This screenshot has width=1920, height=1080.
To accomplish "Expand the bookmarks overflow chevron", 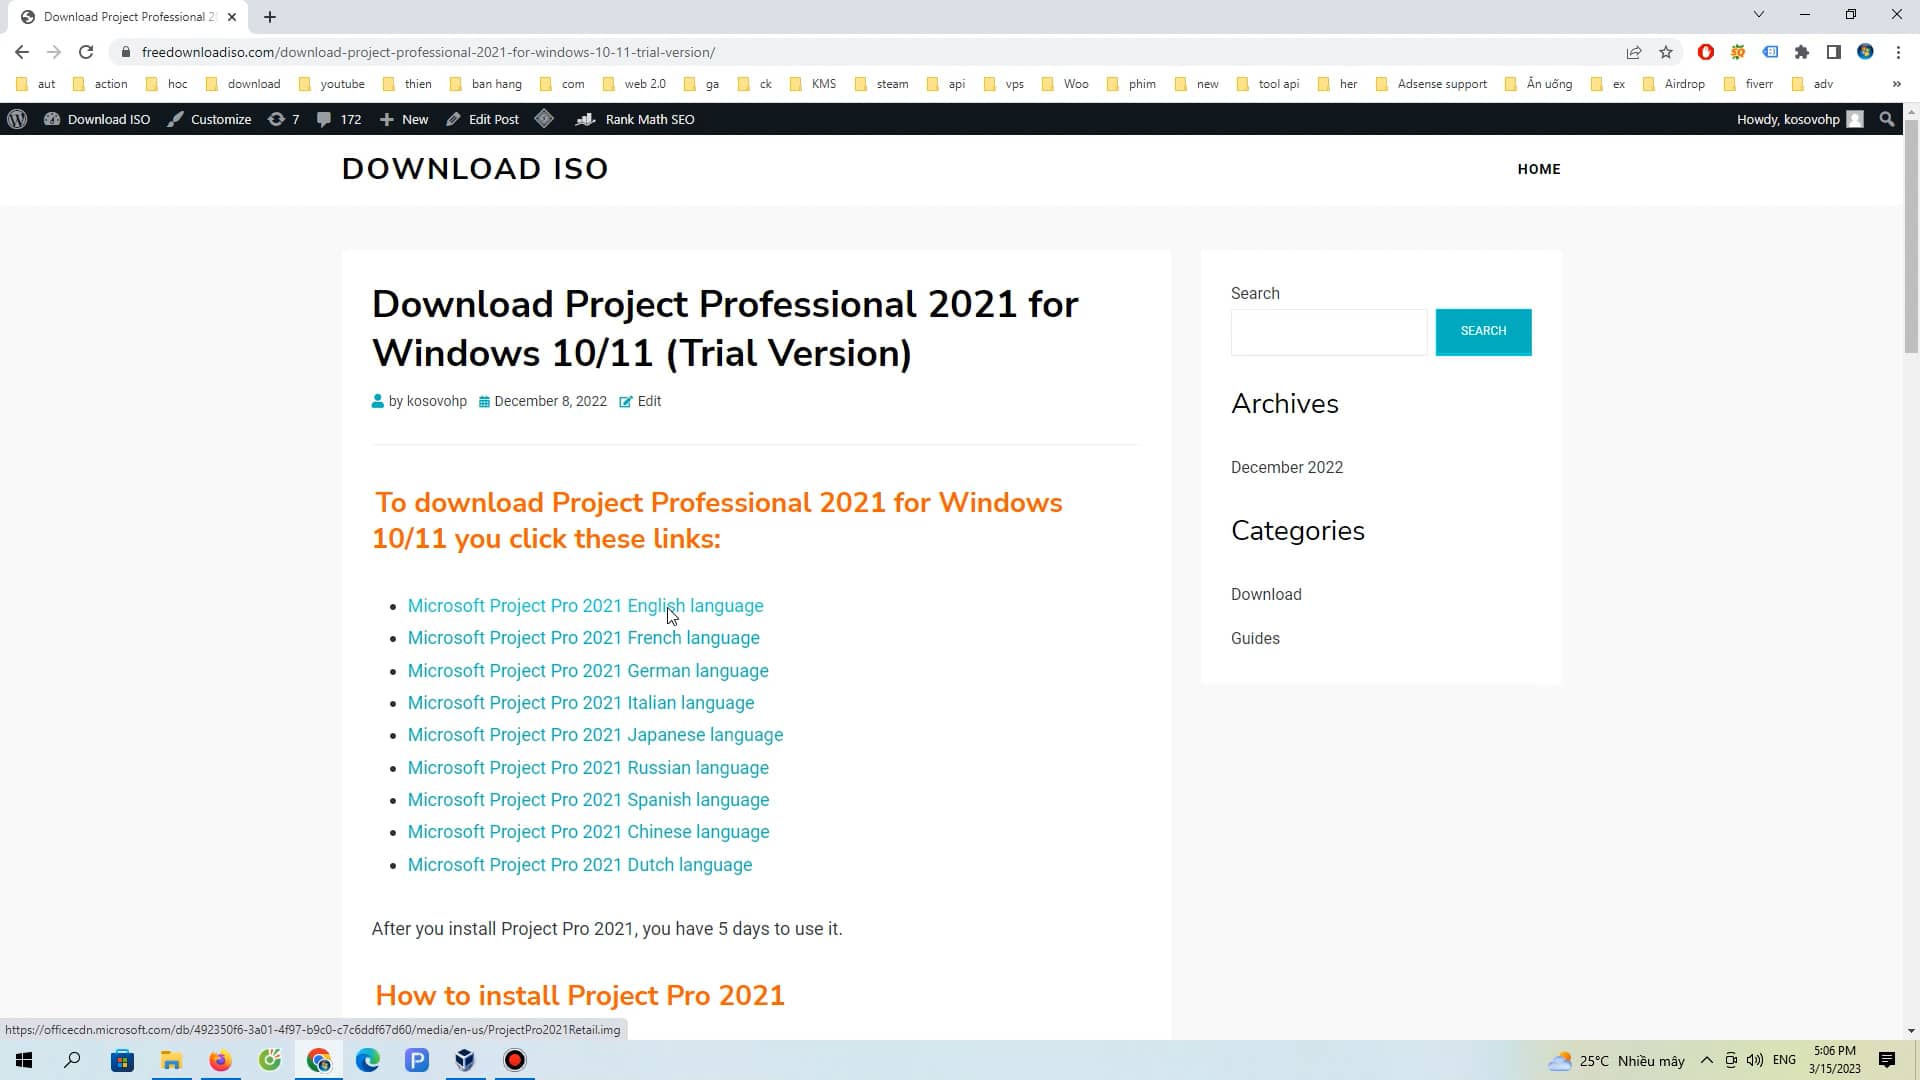I will [x=1896, y=84].
